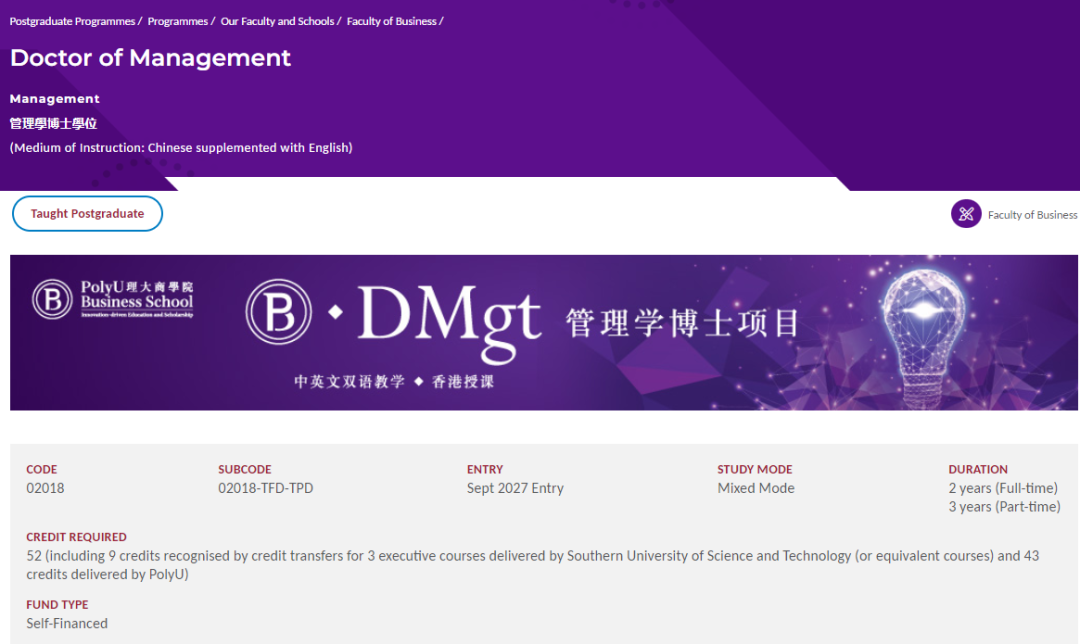The height and width of the screenshot is (644, 1080).
Task: Open Our Faculty and Schools breadcrumb
Action: tap(277, 21)
